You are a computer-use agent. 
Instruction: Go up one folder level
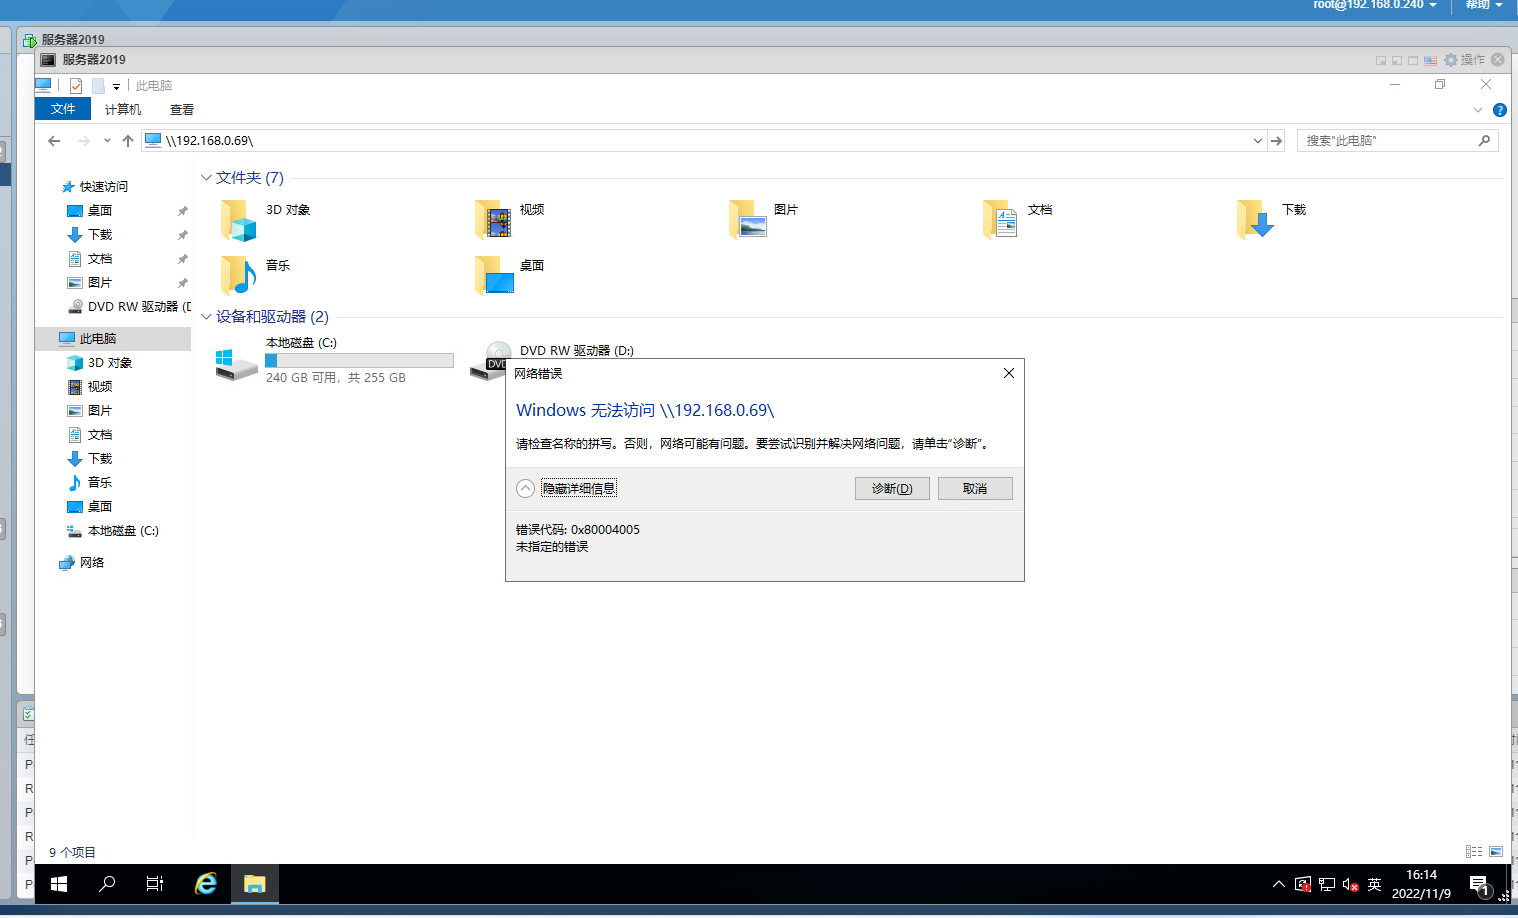(x=128, y=141)
